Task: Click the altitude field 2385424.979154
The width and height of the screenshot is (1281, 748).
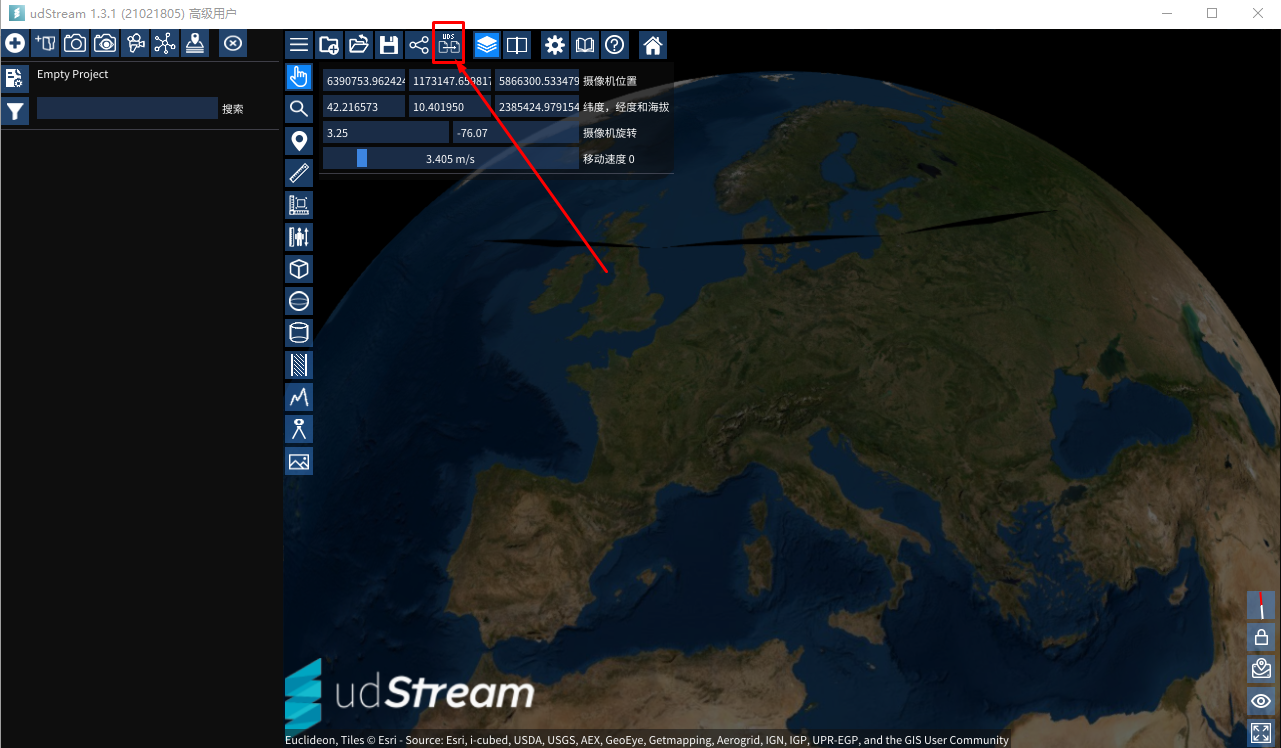Action: coord(537,106)
